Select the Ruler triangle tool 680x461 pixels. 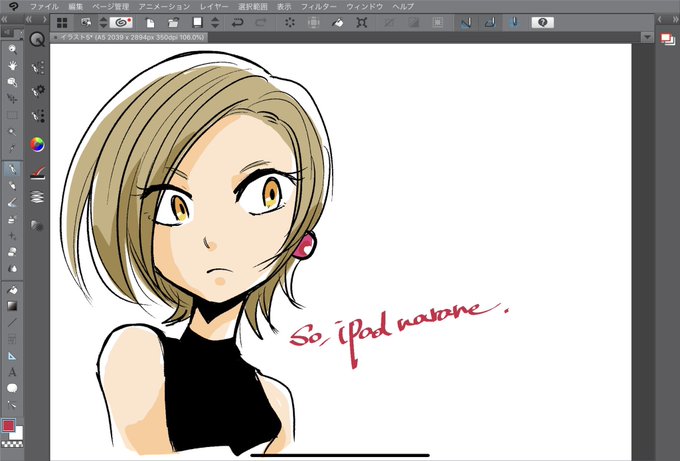pos(12,356)
